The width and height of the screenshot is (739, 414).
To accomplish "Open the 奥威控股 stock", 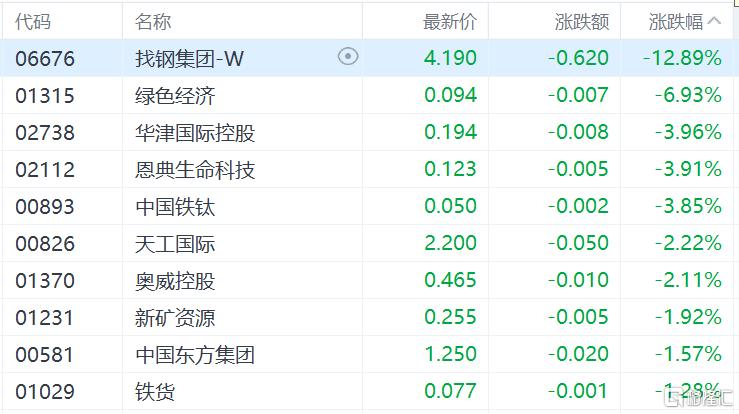I will [175, 281].
